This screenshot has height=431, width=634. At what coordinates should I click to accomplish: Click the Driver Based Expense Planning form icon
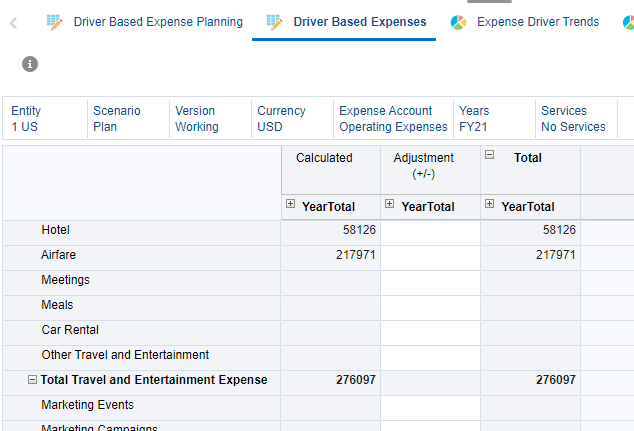(54, 22)
